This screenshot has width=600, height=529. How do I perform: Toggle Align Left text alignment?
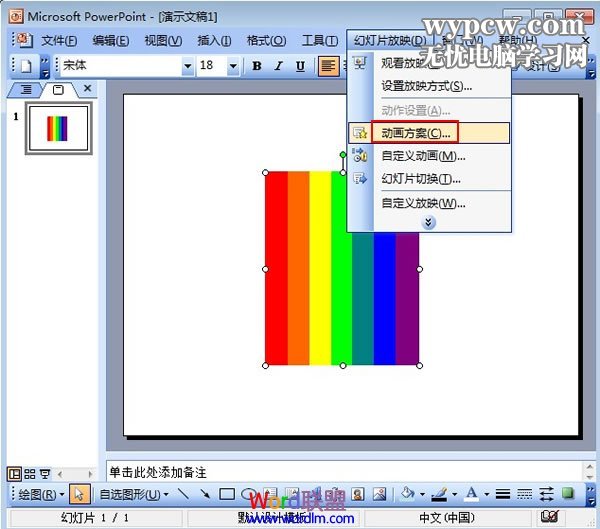(328, 66)
